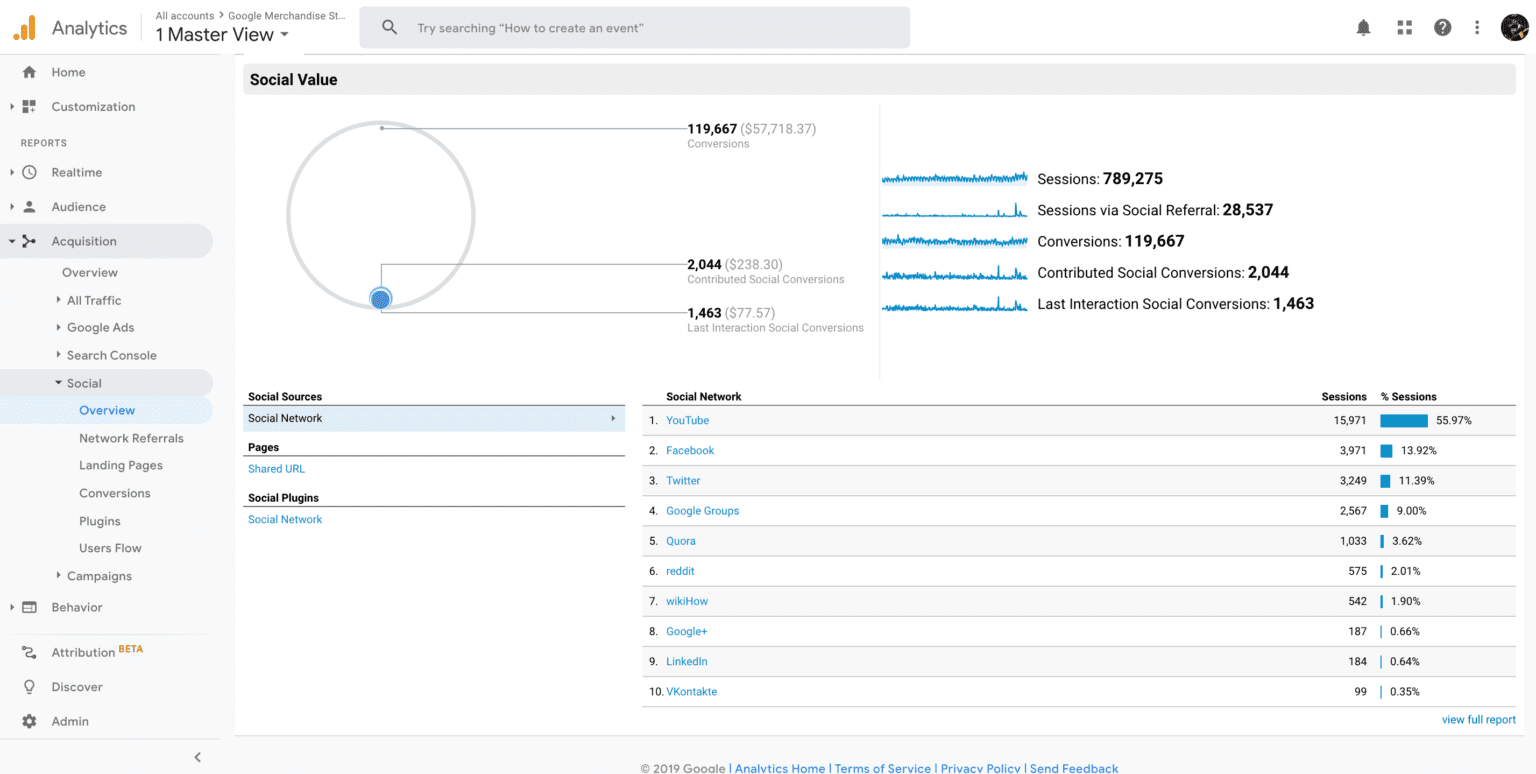Screen dimensions: 1536x774
Task: Click Social Network under Social Plugins
Action: [285, 519]
